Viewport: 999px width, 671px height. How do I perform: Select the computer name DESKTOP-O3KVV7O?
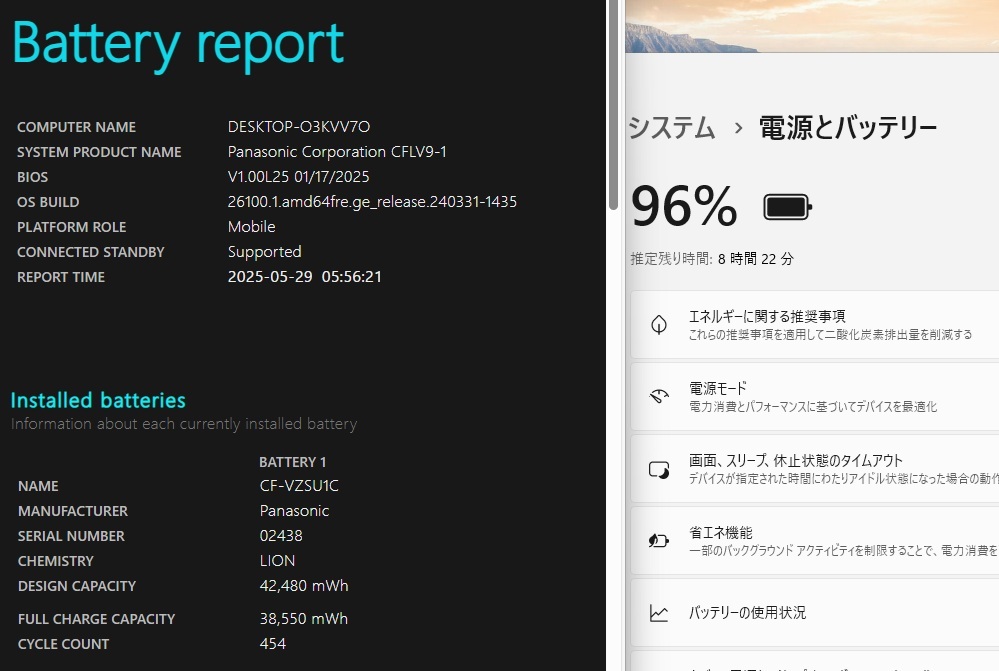point(299,127)
